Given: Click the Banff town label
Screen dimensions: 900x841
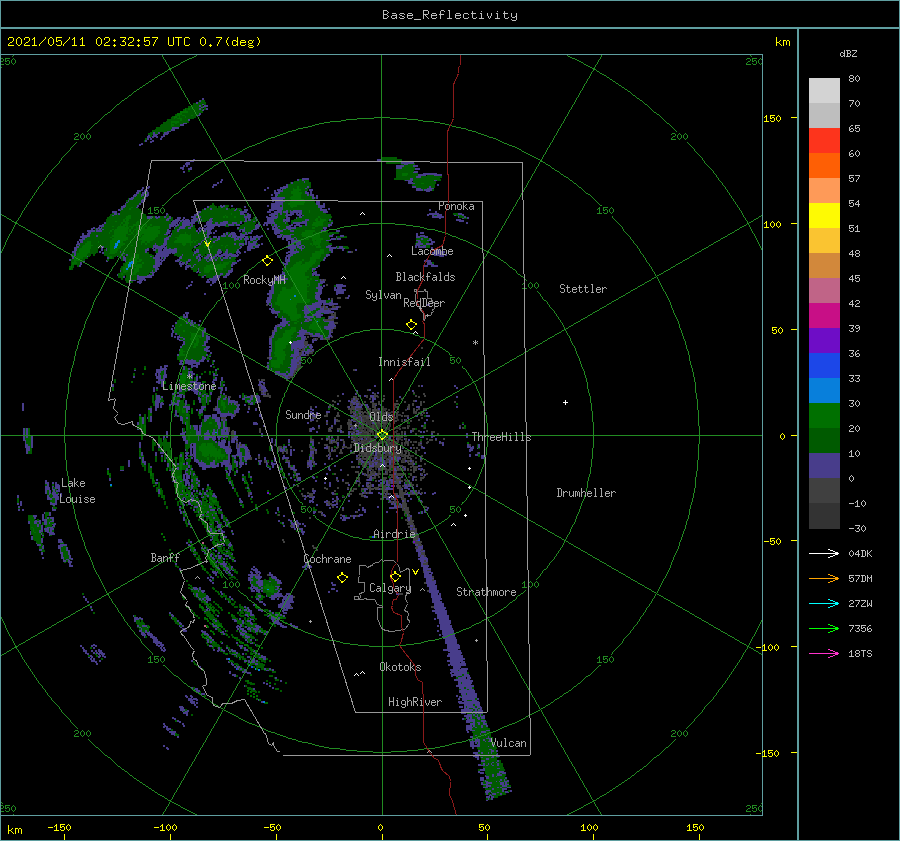Looking at the screenshot, I should (165, 558).
